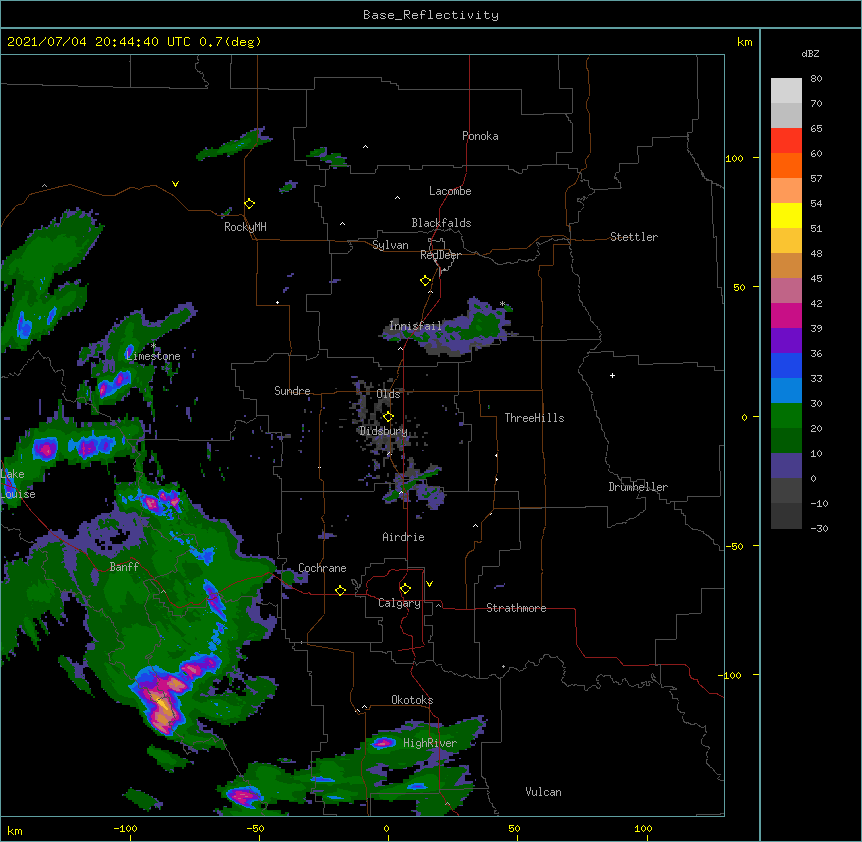This screenshot has height=842, width=862.
Task: Click the yellow marker above Calgary label
Action: (x=405, y=589)
